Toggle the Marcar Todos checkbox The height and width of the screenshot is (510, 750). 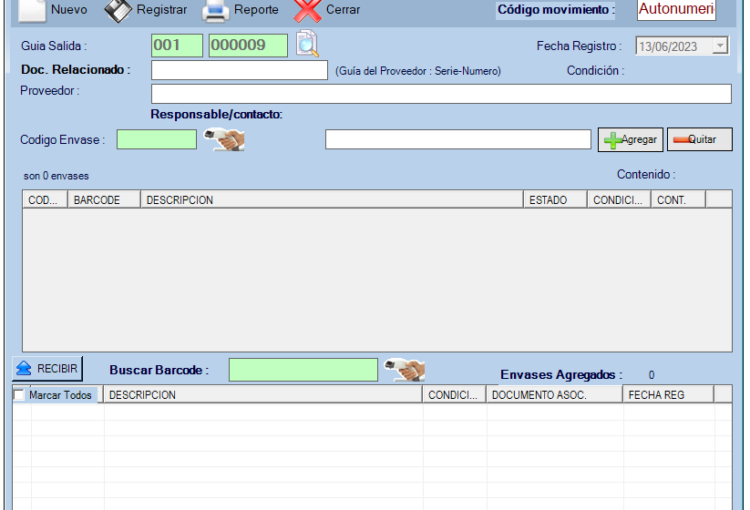click(20, 395)
